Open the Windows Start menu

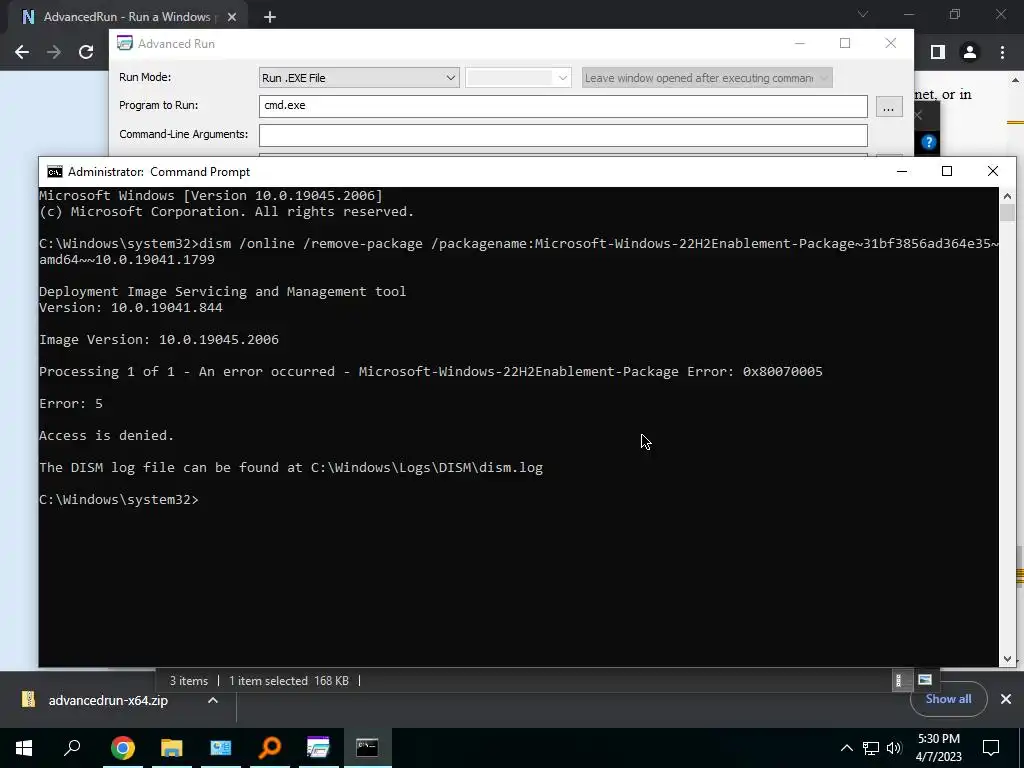(x=24, y=747)
